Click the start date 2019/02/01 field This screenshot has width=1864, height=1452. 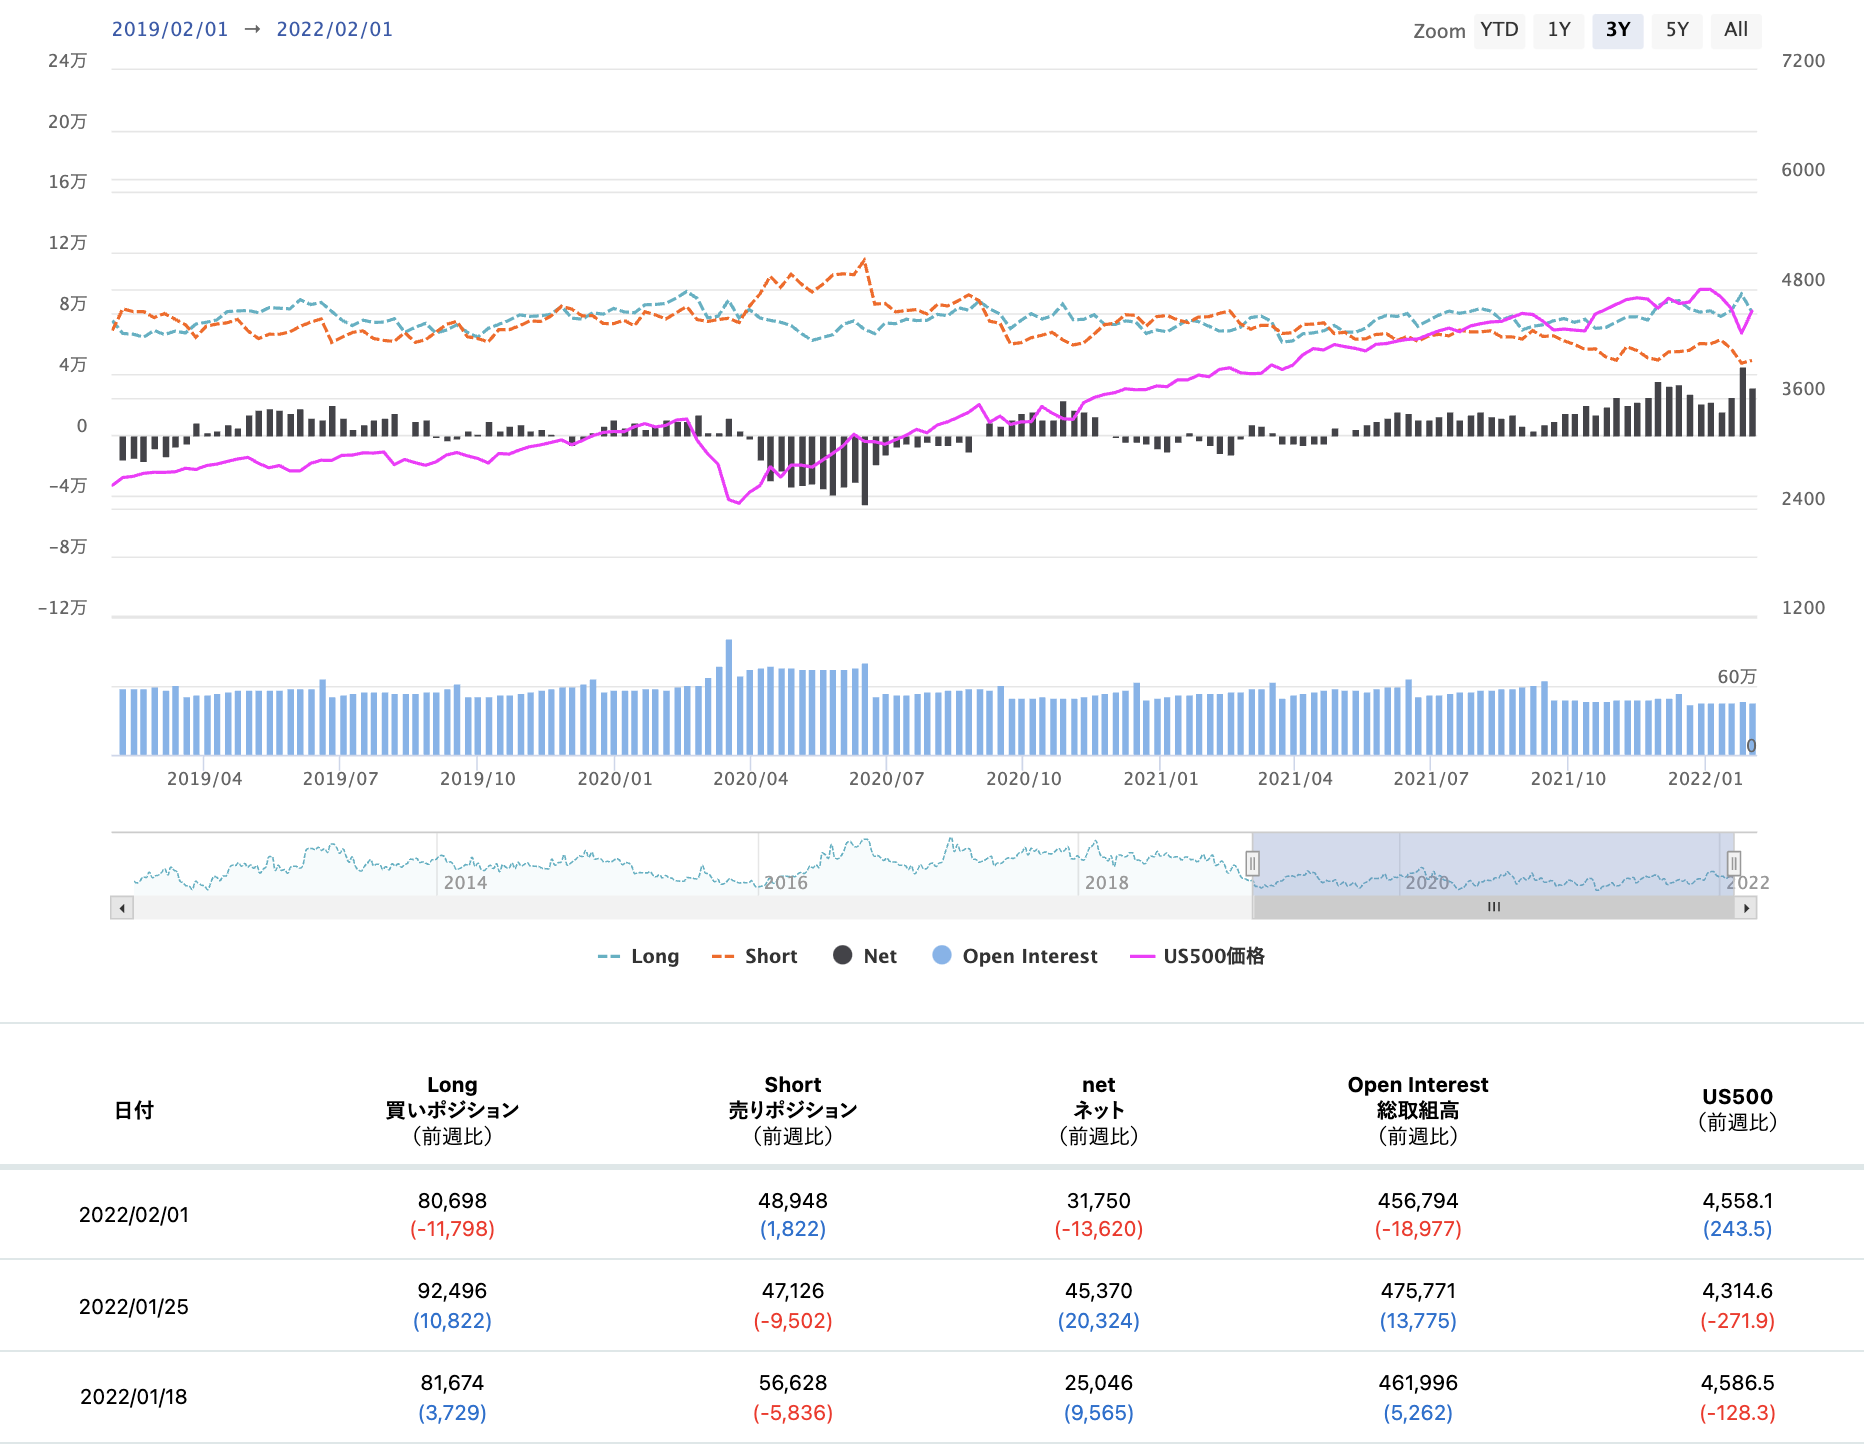[170, 29]
